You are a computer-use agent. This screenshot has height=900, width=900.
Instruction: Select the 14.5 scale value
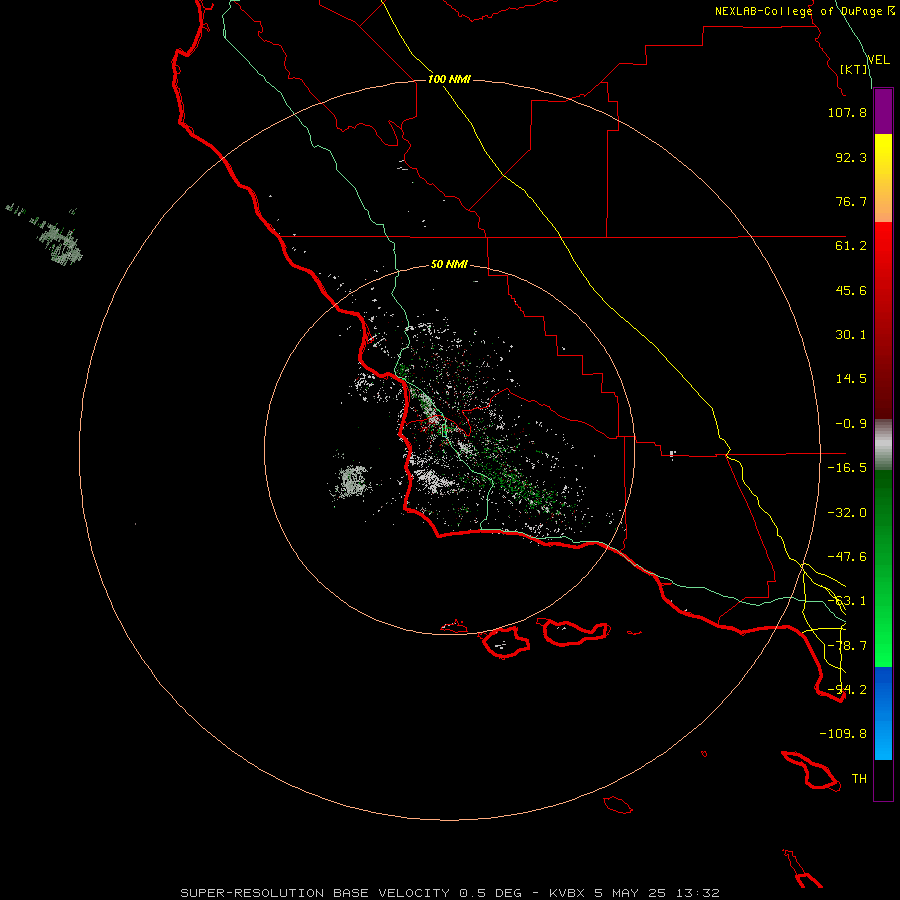(851, 379)
